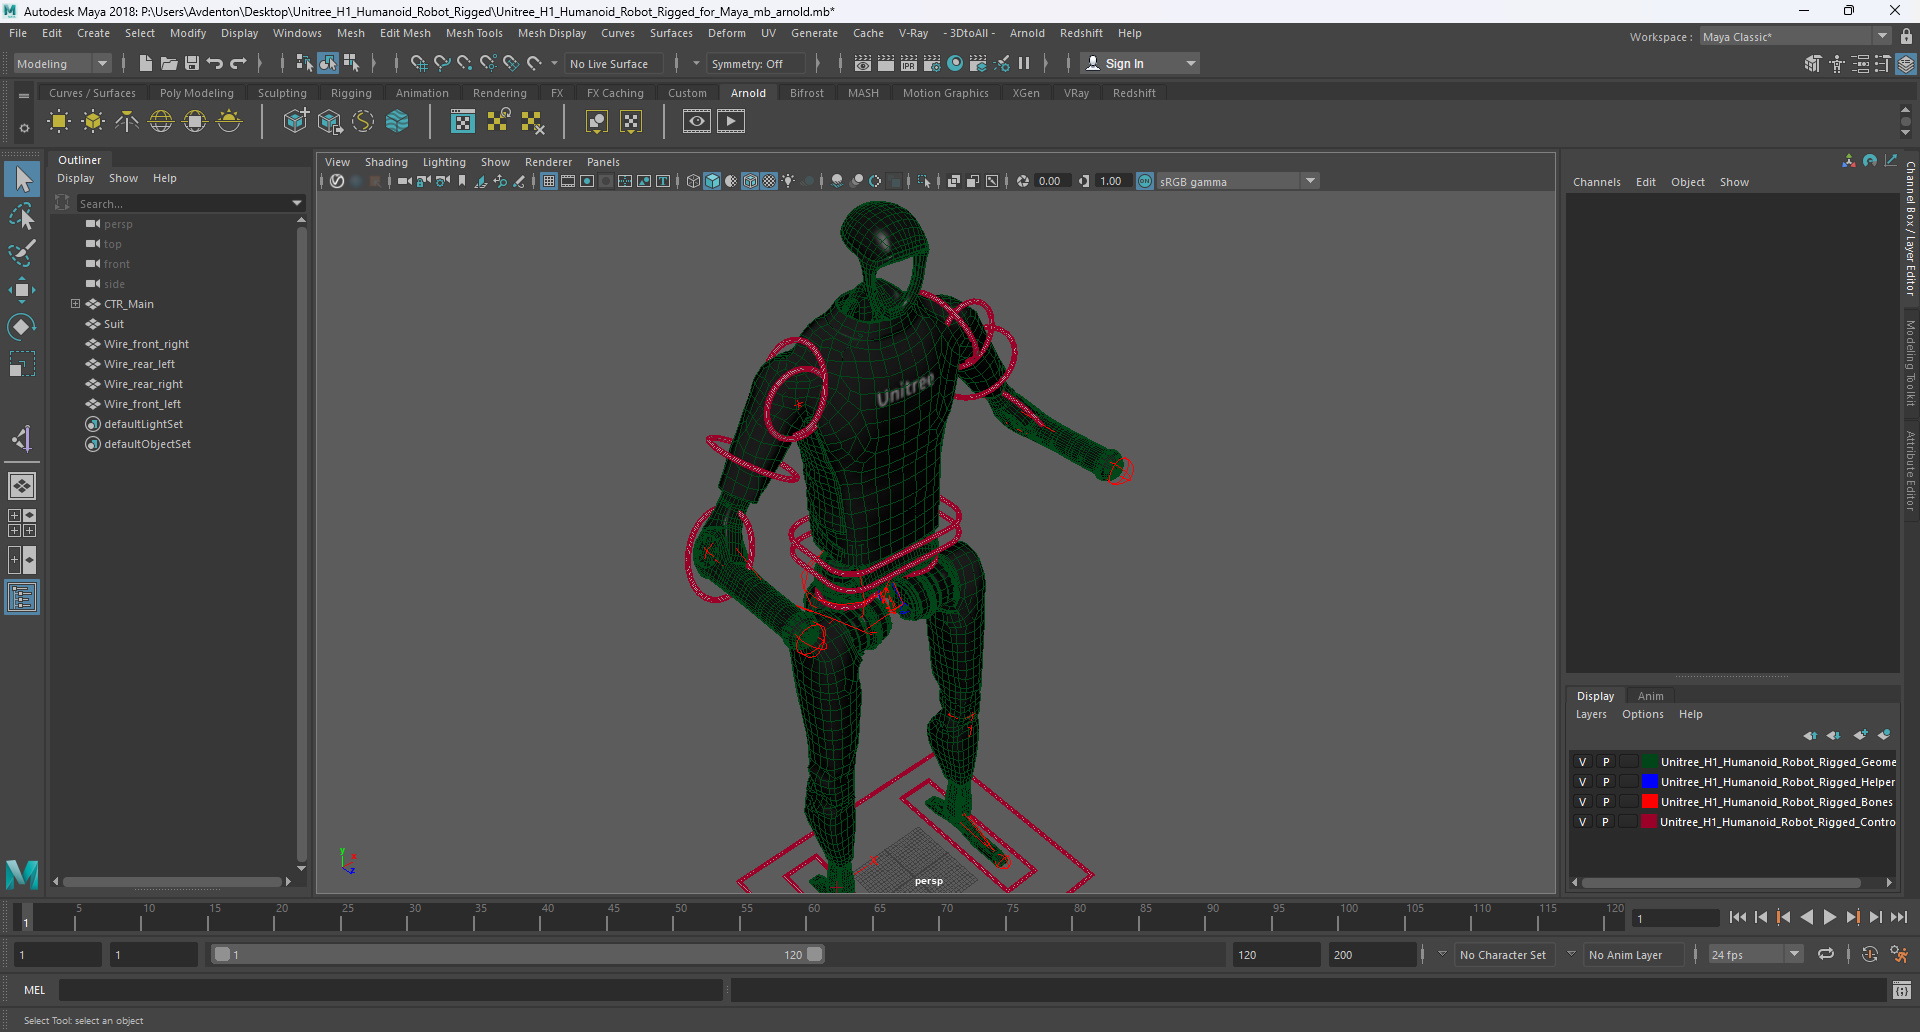Open the sRGB gamma view transform dropdown

(x=1238, y=181)
